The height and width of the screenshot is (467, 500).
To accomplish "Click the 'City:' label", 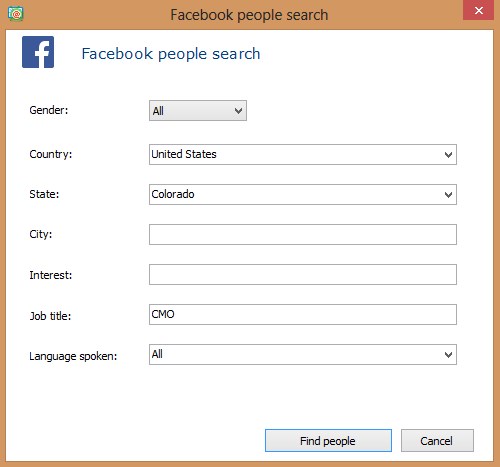I will point(41,234).
